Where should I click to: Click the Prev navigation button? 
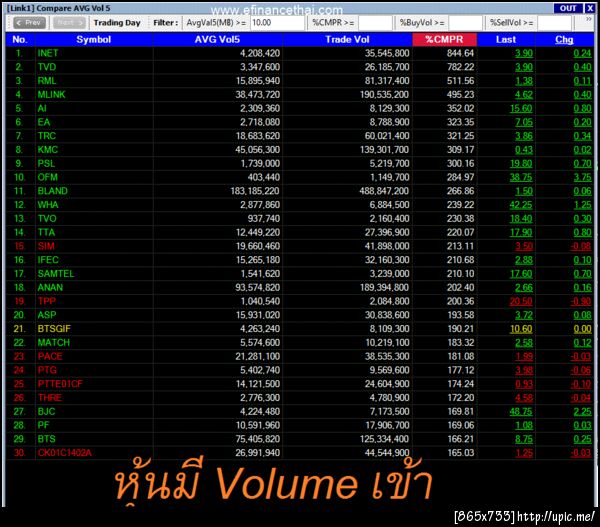pos(29,23)
